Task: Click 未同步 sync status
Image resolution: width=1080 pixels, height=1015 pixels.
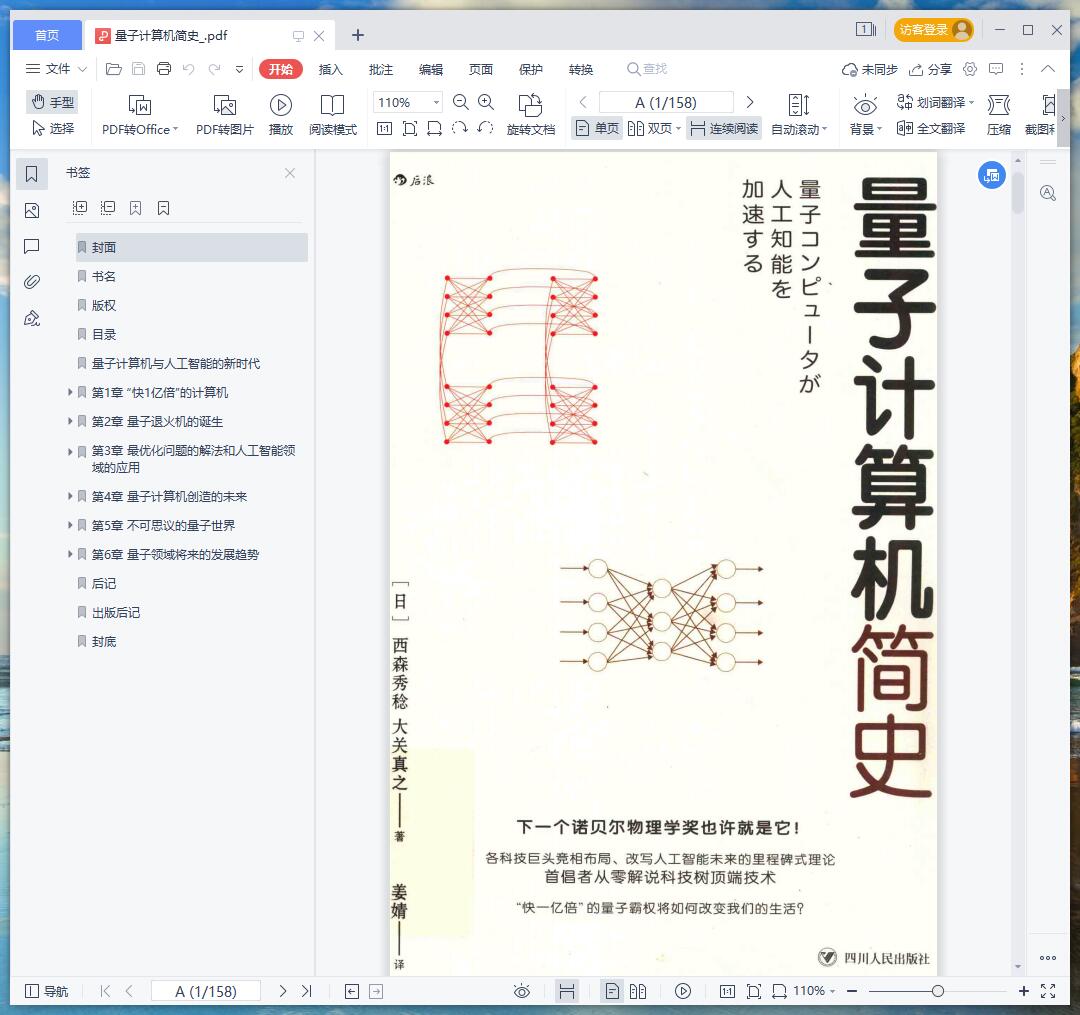Action: pos(870,69)
